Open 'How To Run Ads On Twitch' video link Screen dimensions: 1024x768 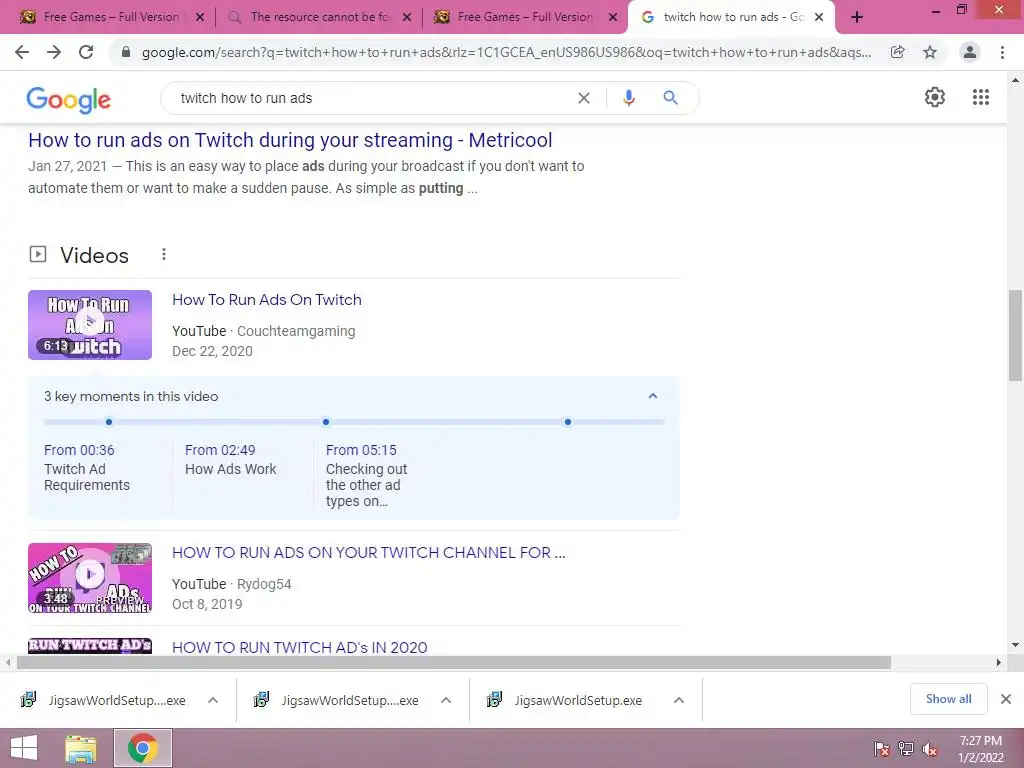(266, 300)
